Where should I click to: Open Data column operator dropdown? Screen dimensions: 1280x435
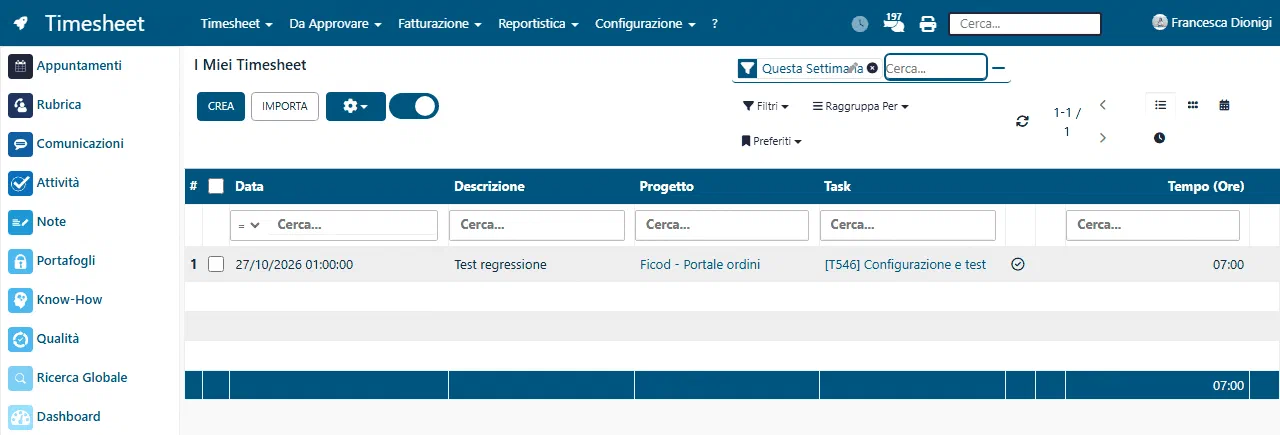(x=249, y=226)
